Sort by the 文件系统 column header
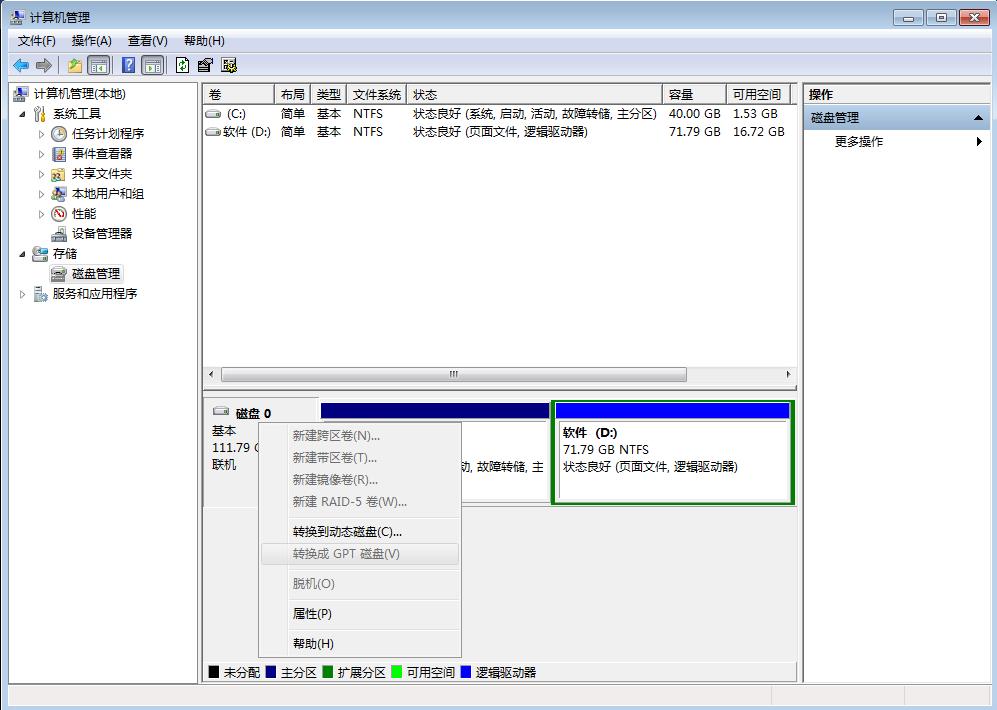Viewport: 997px width, 710px height. click(376, 94)
